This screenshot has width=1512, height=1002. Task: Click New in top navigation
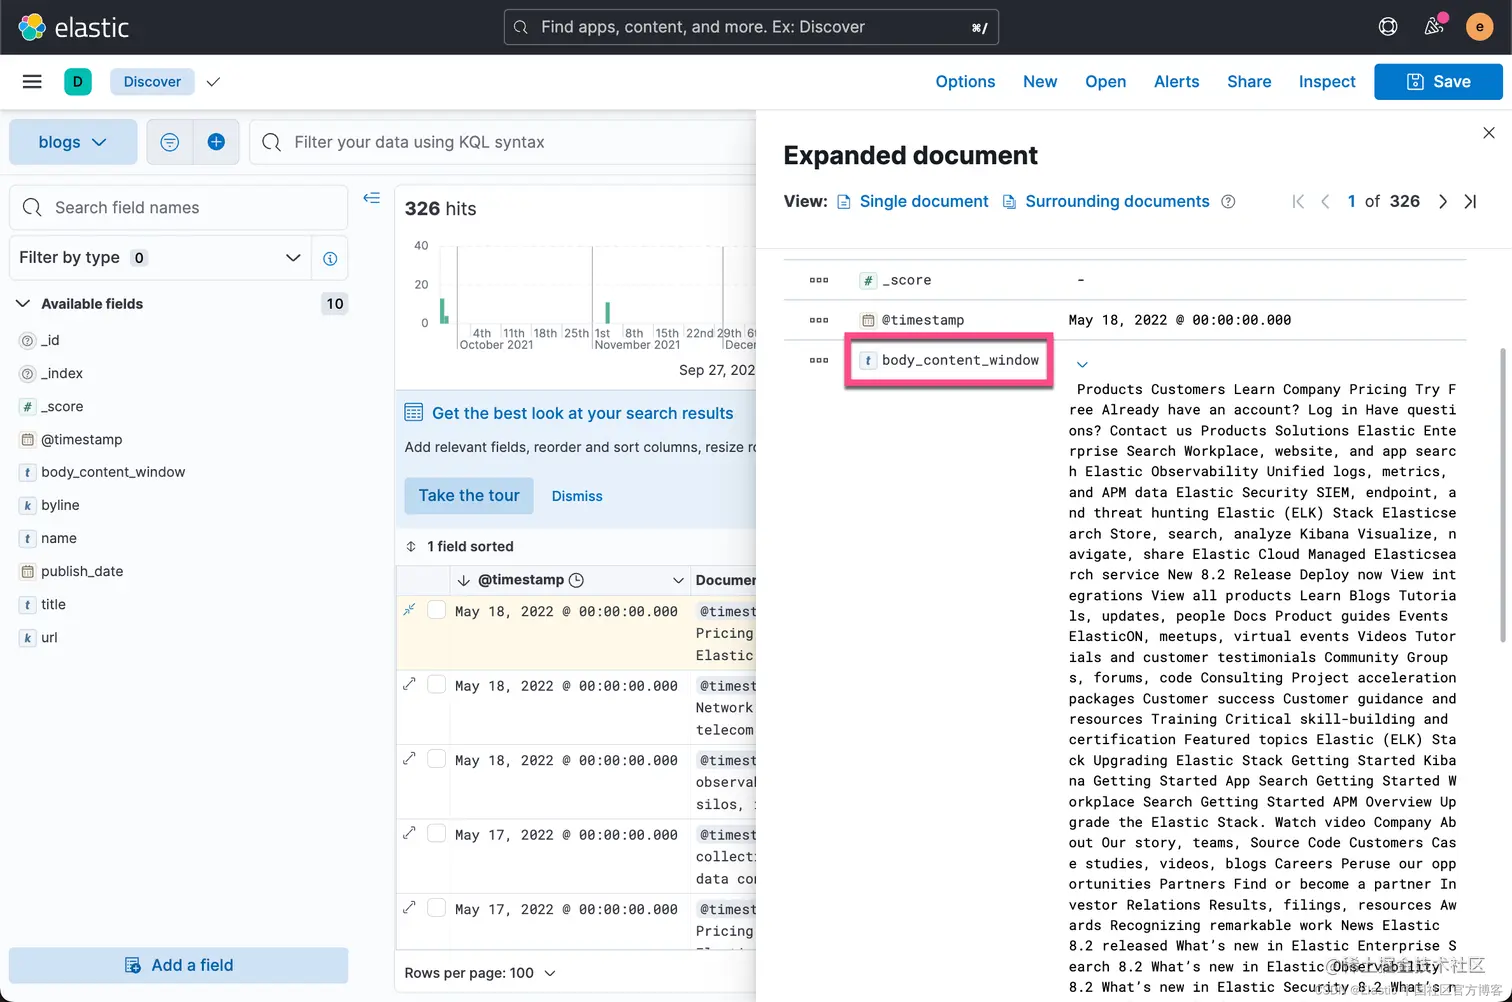click(x=1040, y=82)
